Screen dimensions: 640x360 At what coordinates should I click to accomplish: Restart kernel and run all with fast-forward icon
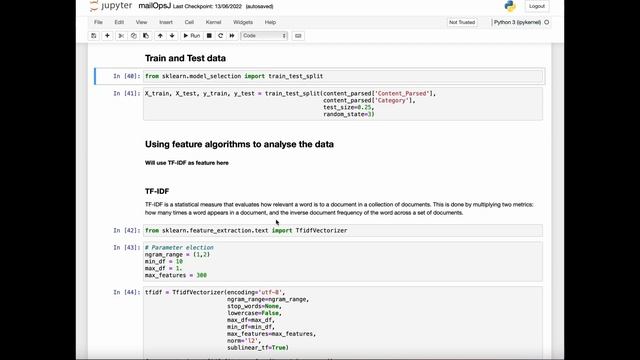[x=232, y=36]
